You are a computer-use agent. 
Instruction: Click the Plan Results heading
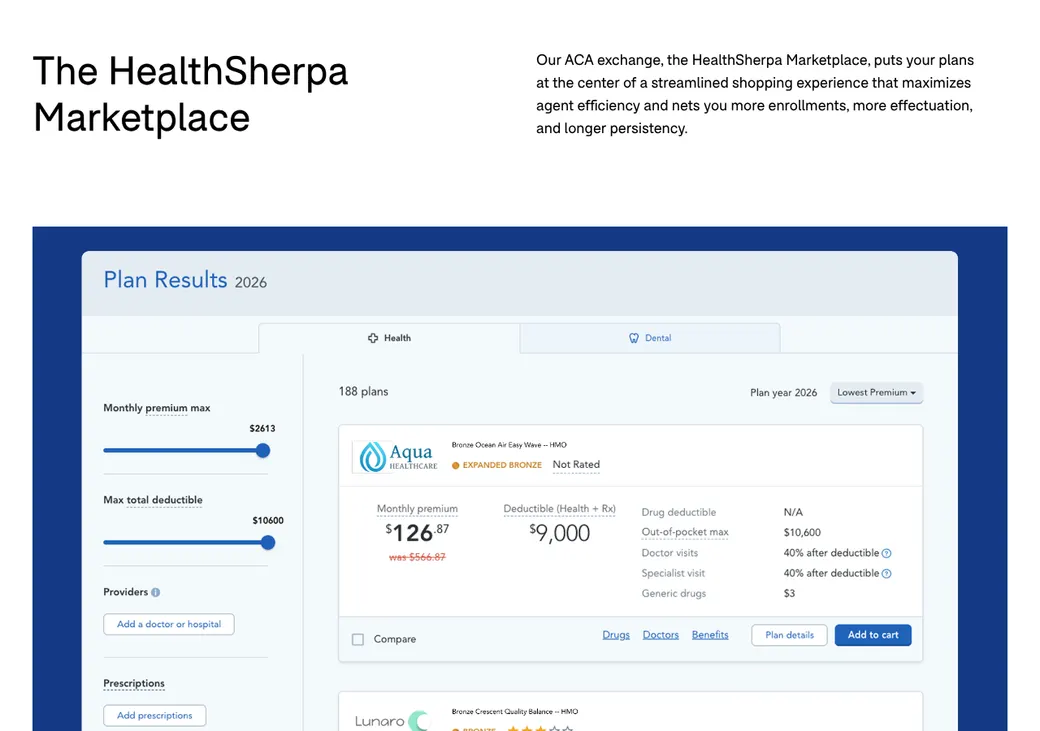[165, 280]
